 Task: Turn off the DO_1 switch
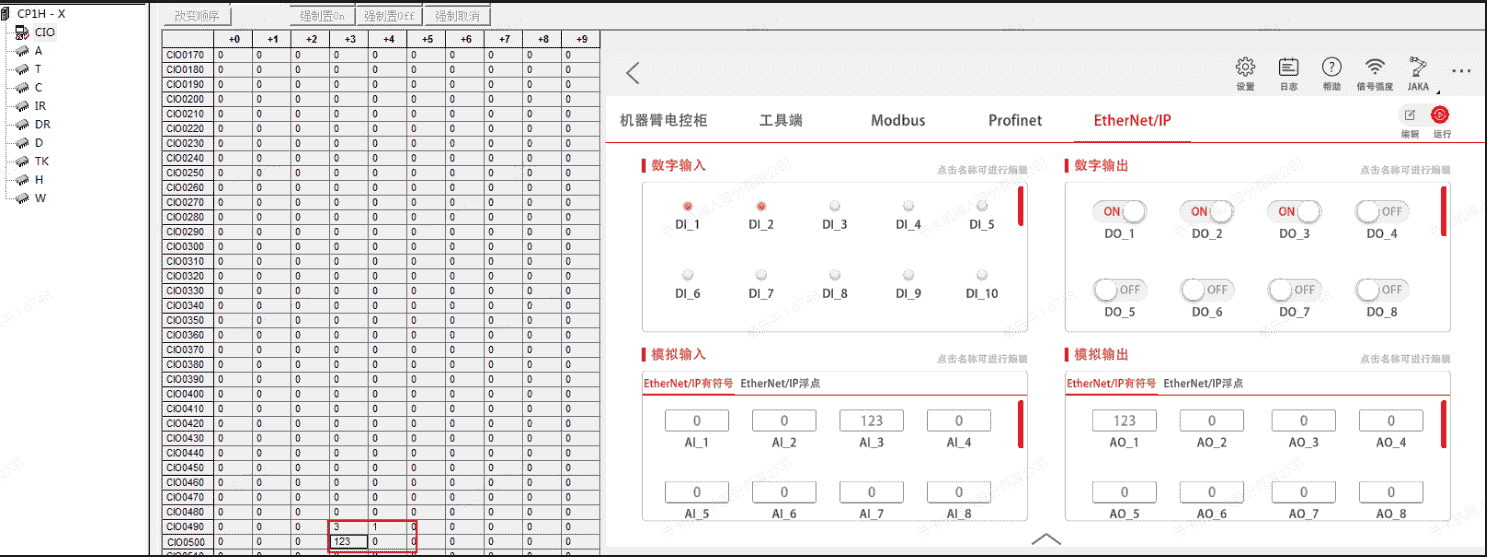coord(1119,212)
